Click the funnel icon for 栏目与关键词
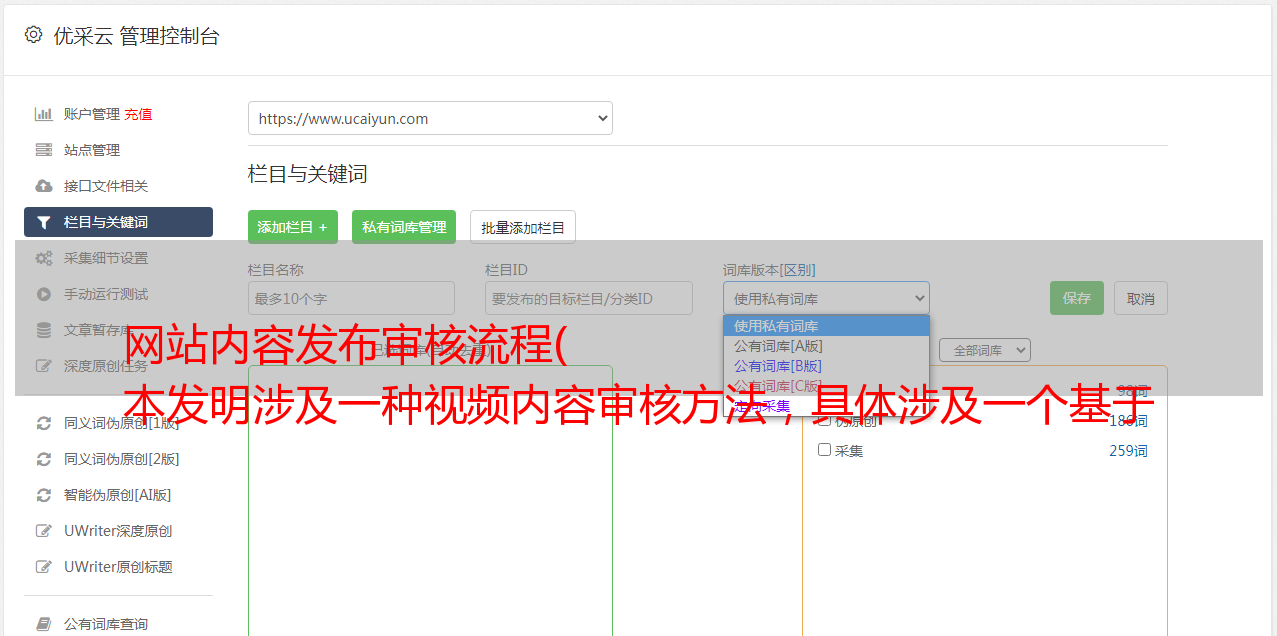Screen dimensions: 1277x636 click(44, 222)
